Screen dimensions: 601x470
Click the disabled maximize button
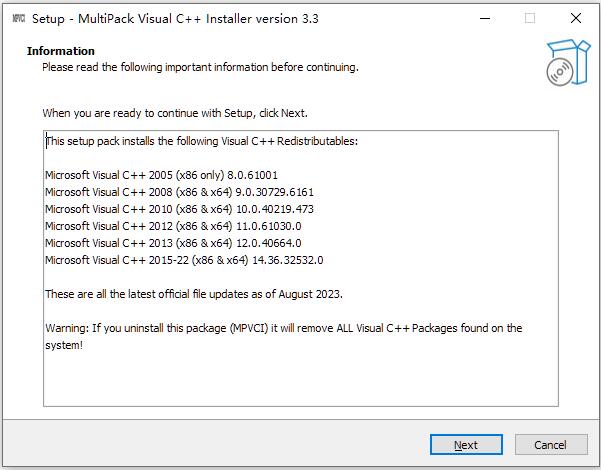coord(530,18)
